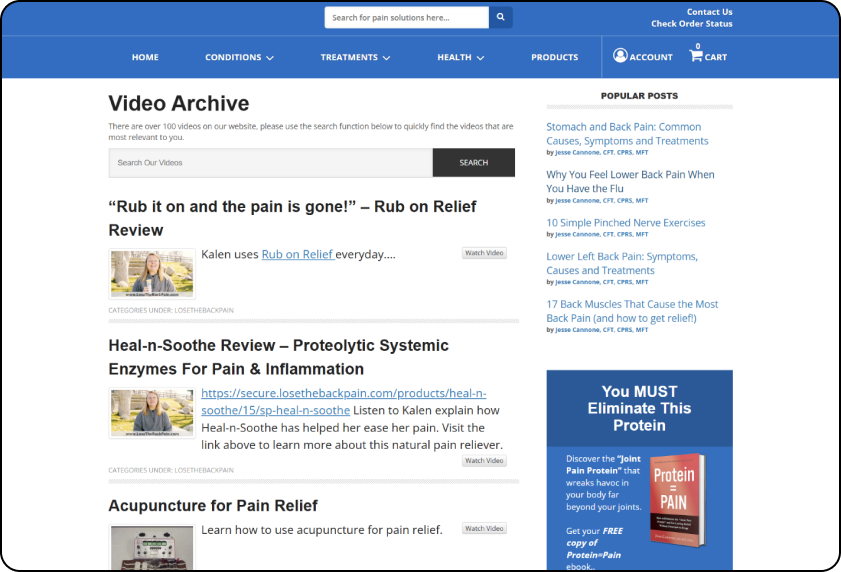Open the shopping Cart icon
The height and width of the screenshot is (572, 841).
point(696,55)
